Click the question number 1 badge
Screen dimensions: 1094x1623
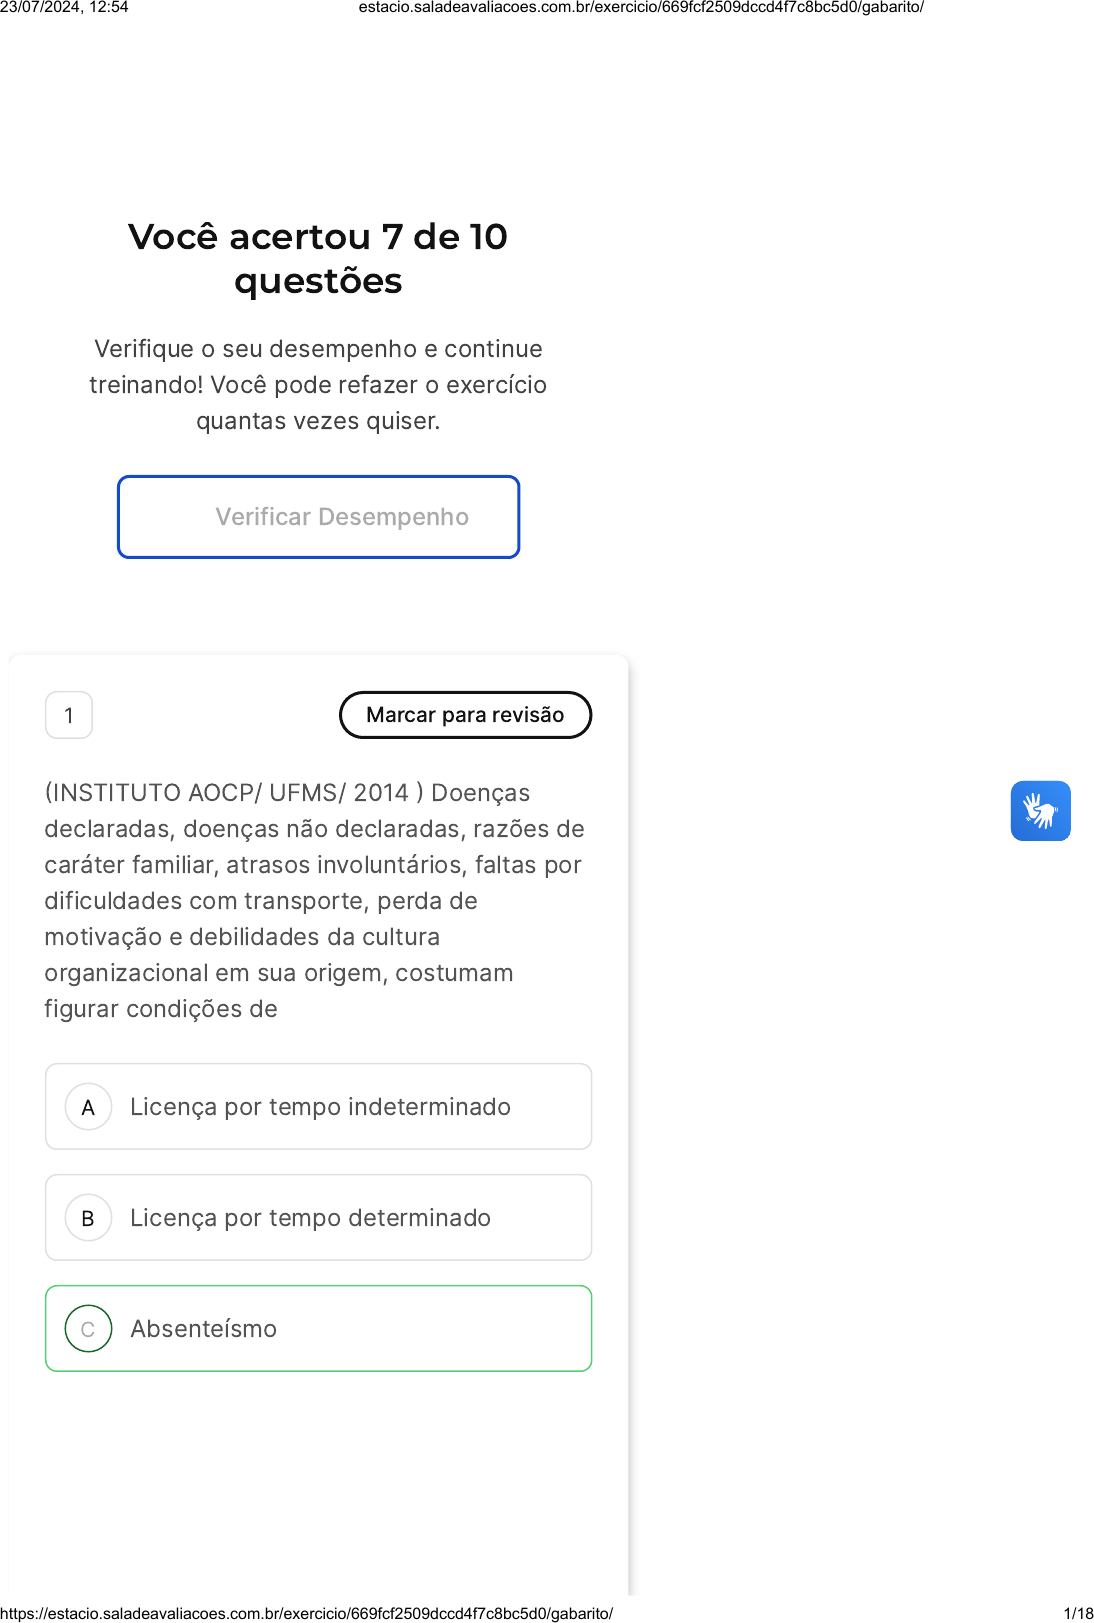69,715
